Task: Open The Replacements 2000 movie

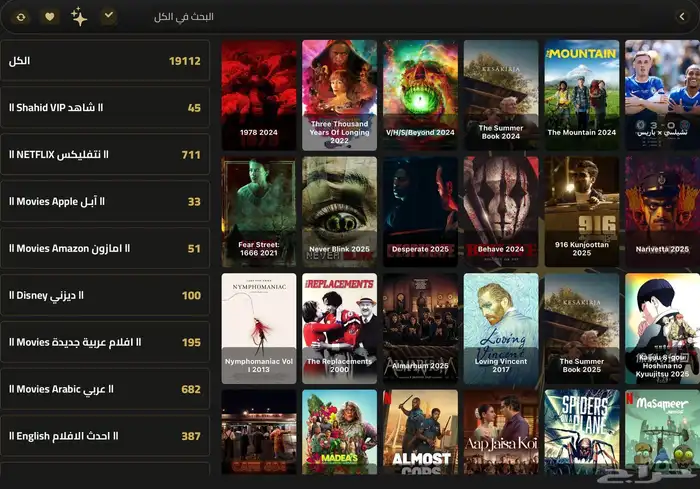Action: point(339,327)
